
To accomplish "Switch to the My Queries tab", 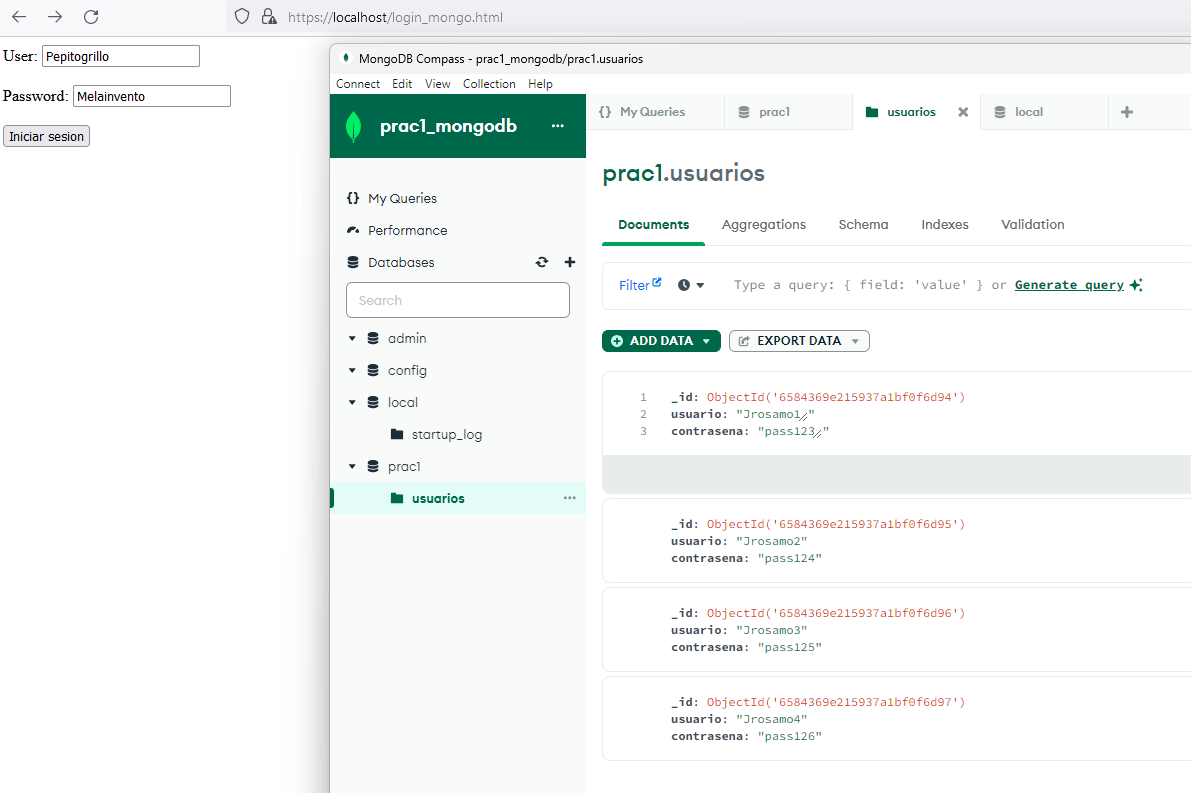I will click(652, 112).
